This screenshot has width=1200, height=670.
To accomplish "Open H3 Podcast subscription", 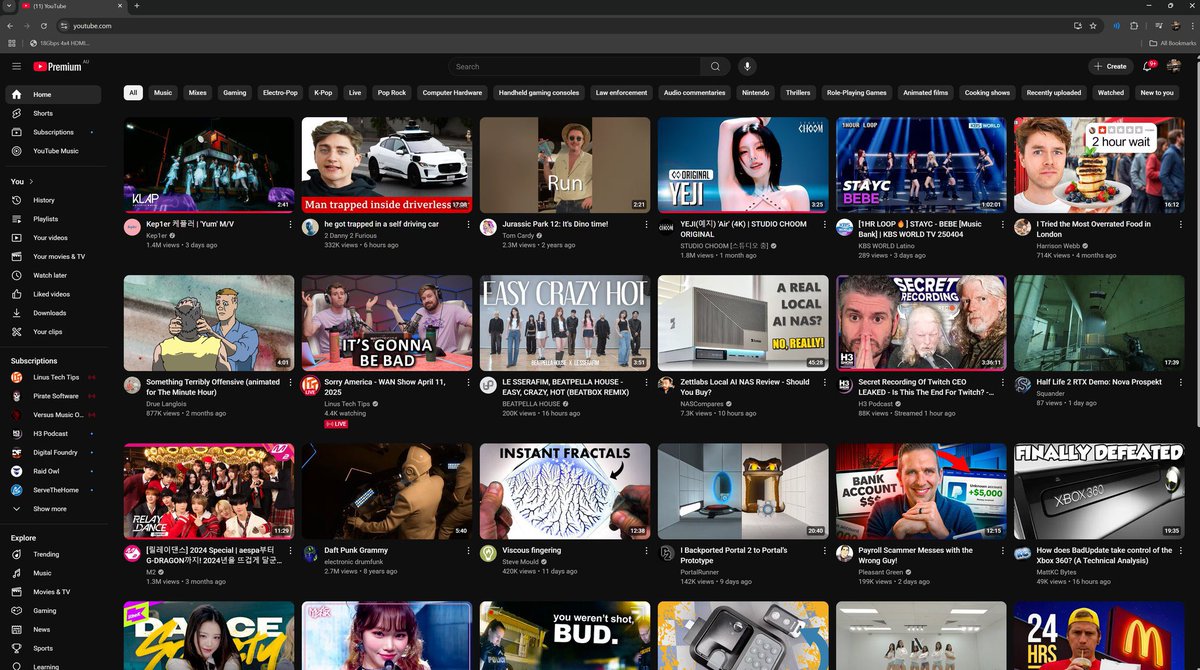I will 52,434.
